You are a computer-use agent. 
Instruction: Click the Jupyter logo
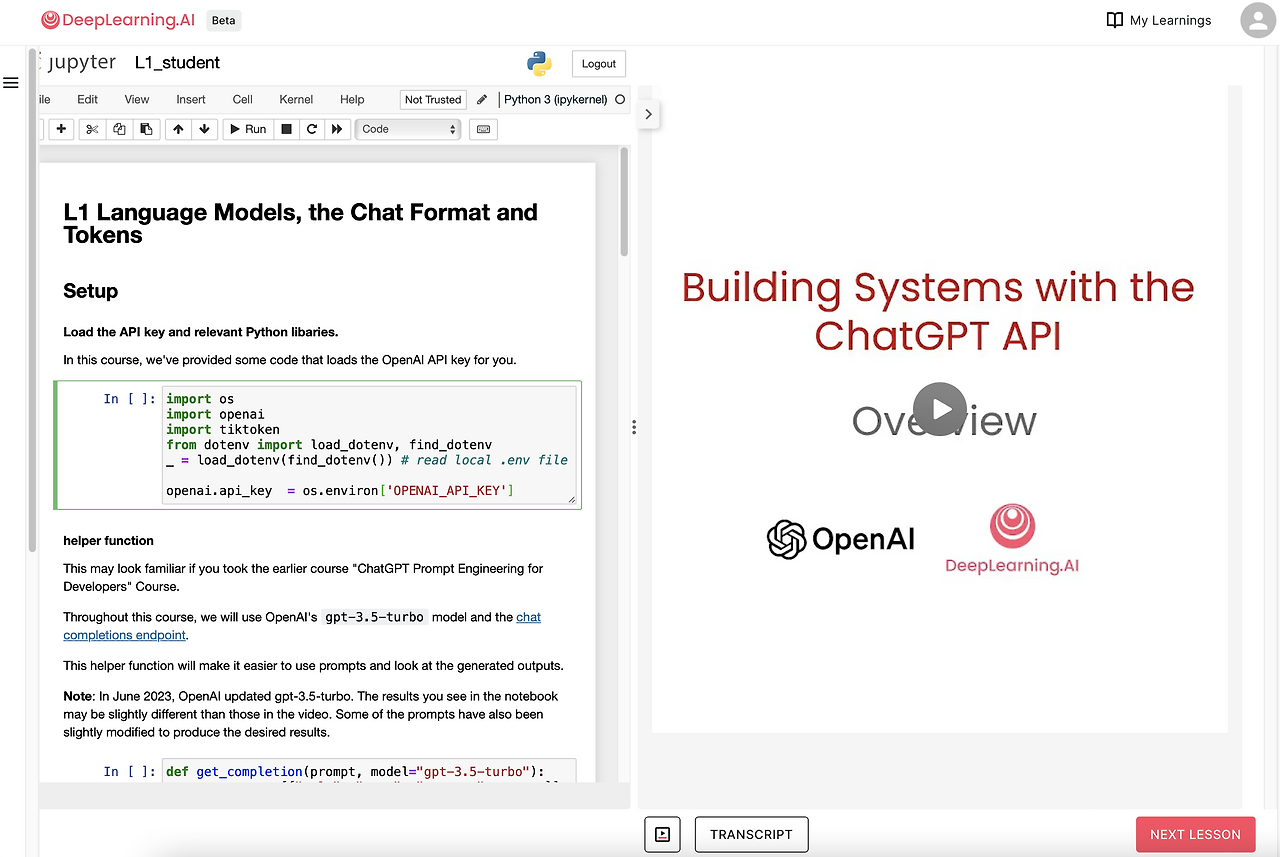(x=78, y=62)
